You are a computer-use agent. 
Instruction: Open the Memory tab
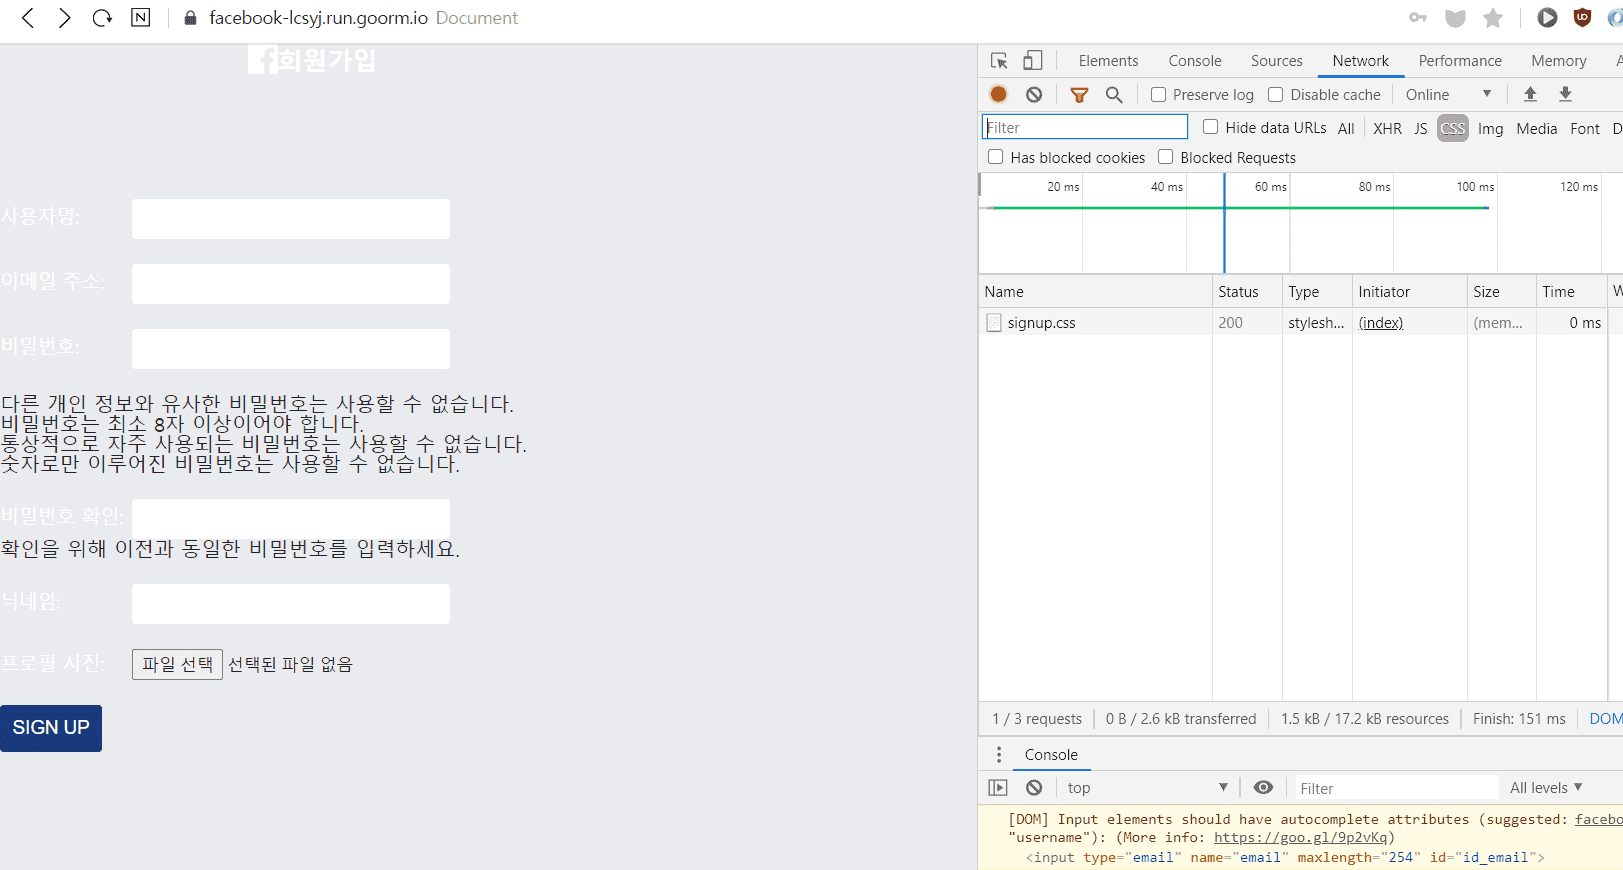1559,61
